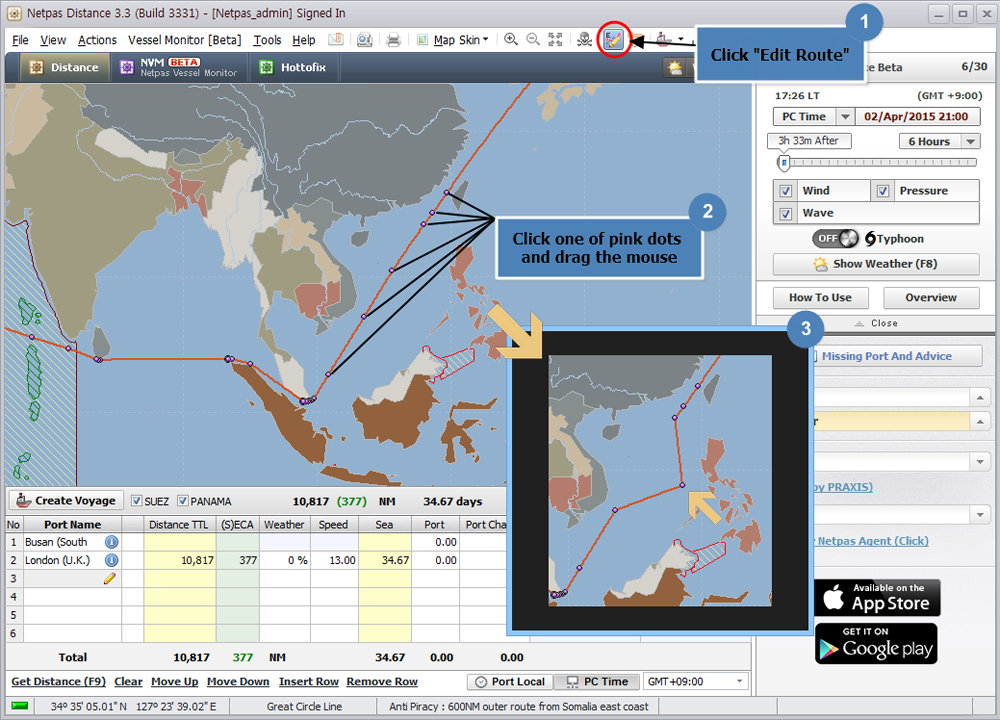The width and height of the screenshot is (1000, 720).
Task: Open the PC Time dropdown in weather panel
Action: [845, 117]
